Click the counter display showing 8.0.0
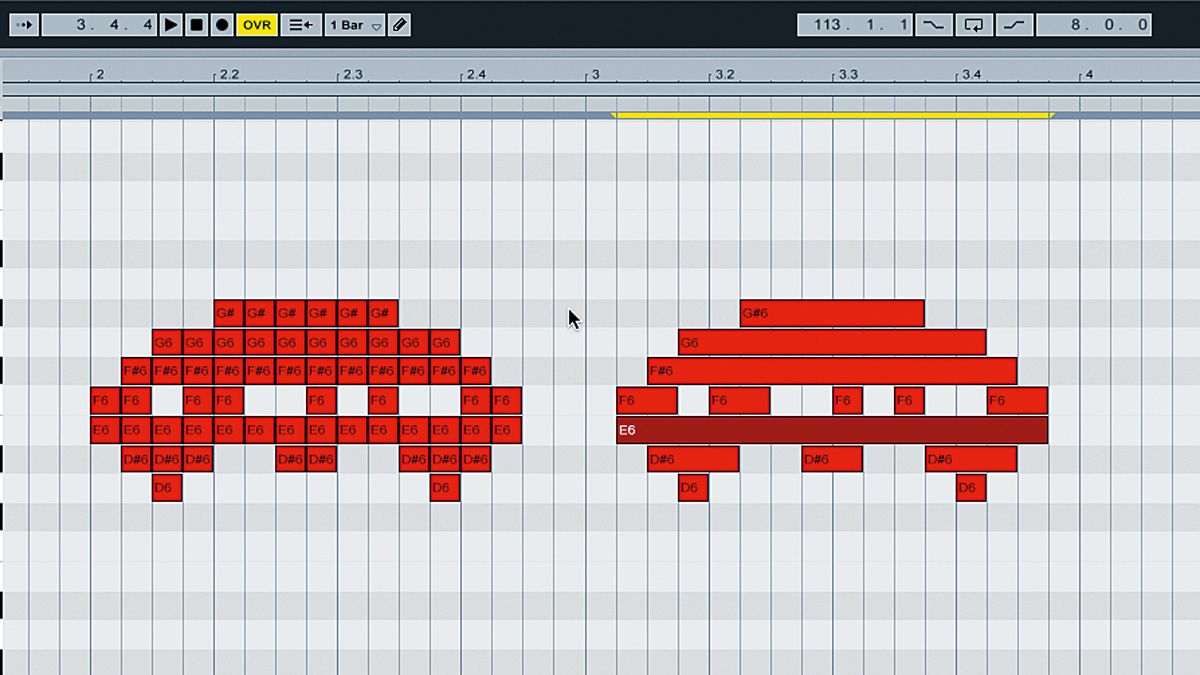 click(1094, 24)
